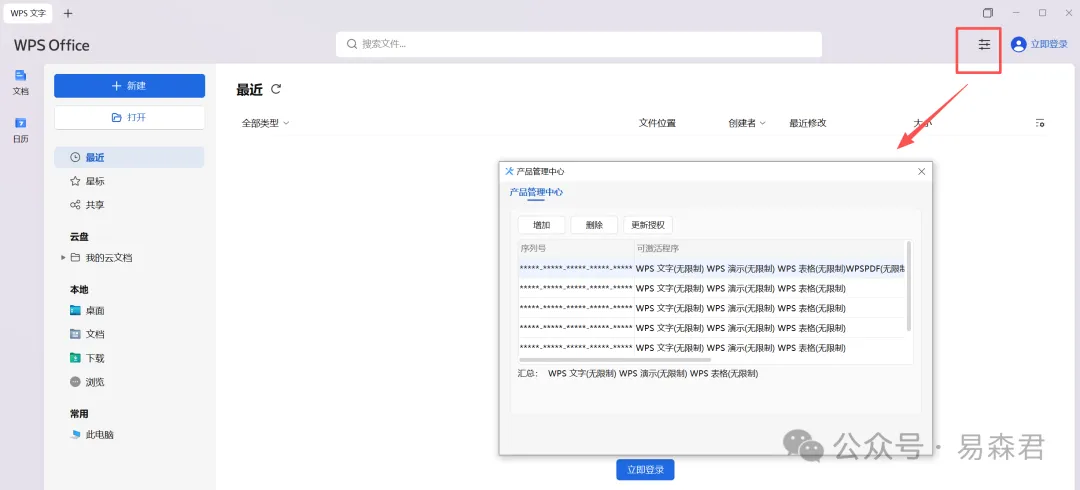Sort by Last Modified column
Image resolution: width=1080 pixels, height=490 pixels.
click(x=807, y=123)
